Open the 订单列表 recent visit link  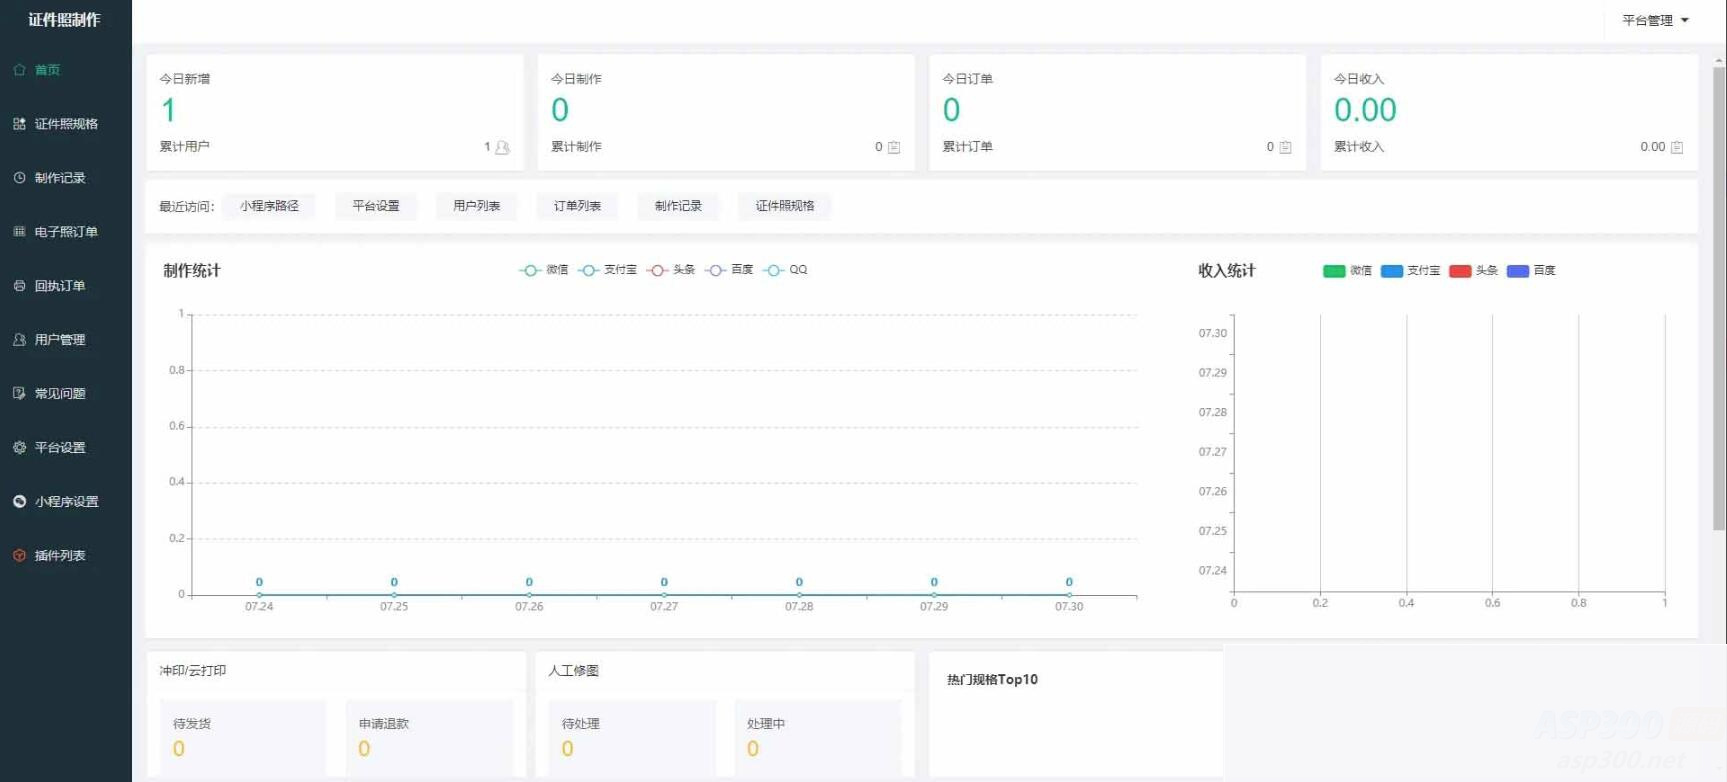pyautogui.click(x=577, y=206)
